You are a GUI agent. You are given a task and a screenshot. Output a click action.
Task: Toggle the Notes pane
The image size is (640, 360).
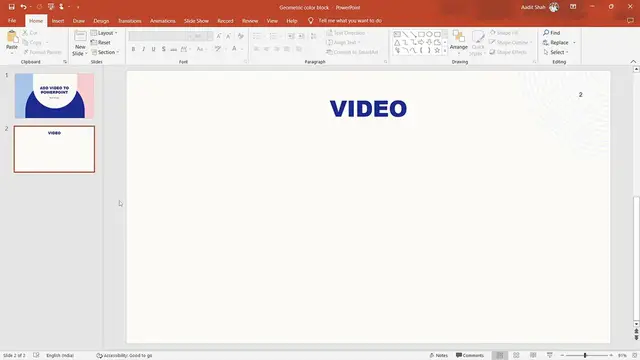(x=439, y=356)
